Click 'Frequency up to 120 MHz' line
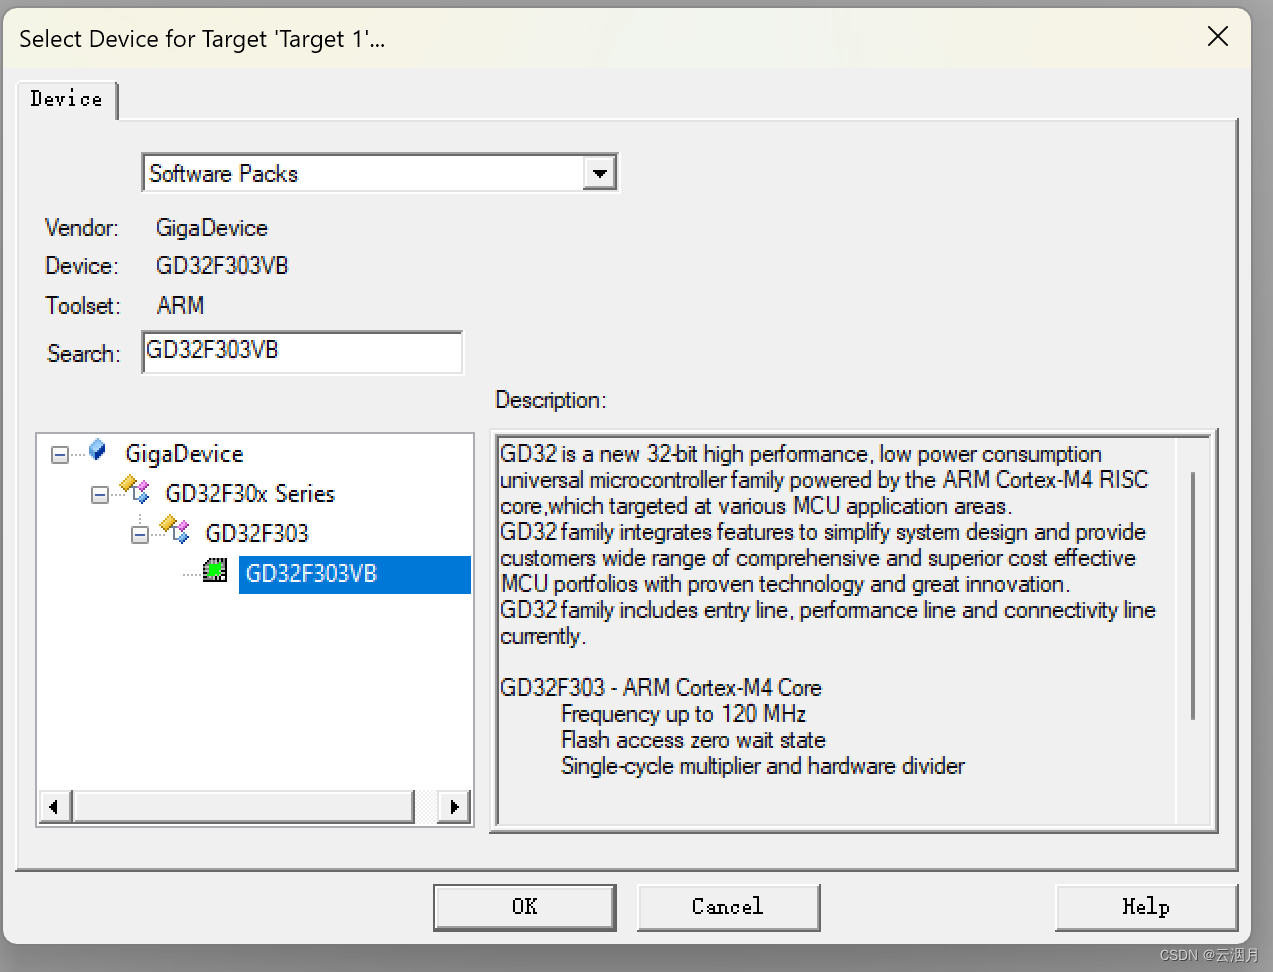This screenshot has height=972, width=1273. tap(683, 714)
